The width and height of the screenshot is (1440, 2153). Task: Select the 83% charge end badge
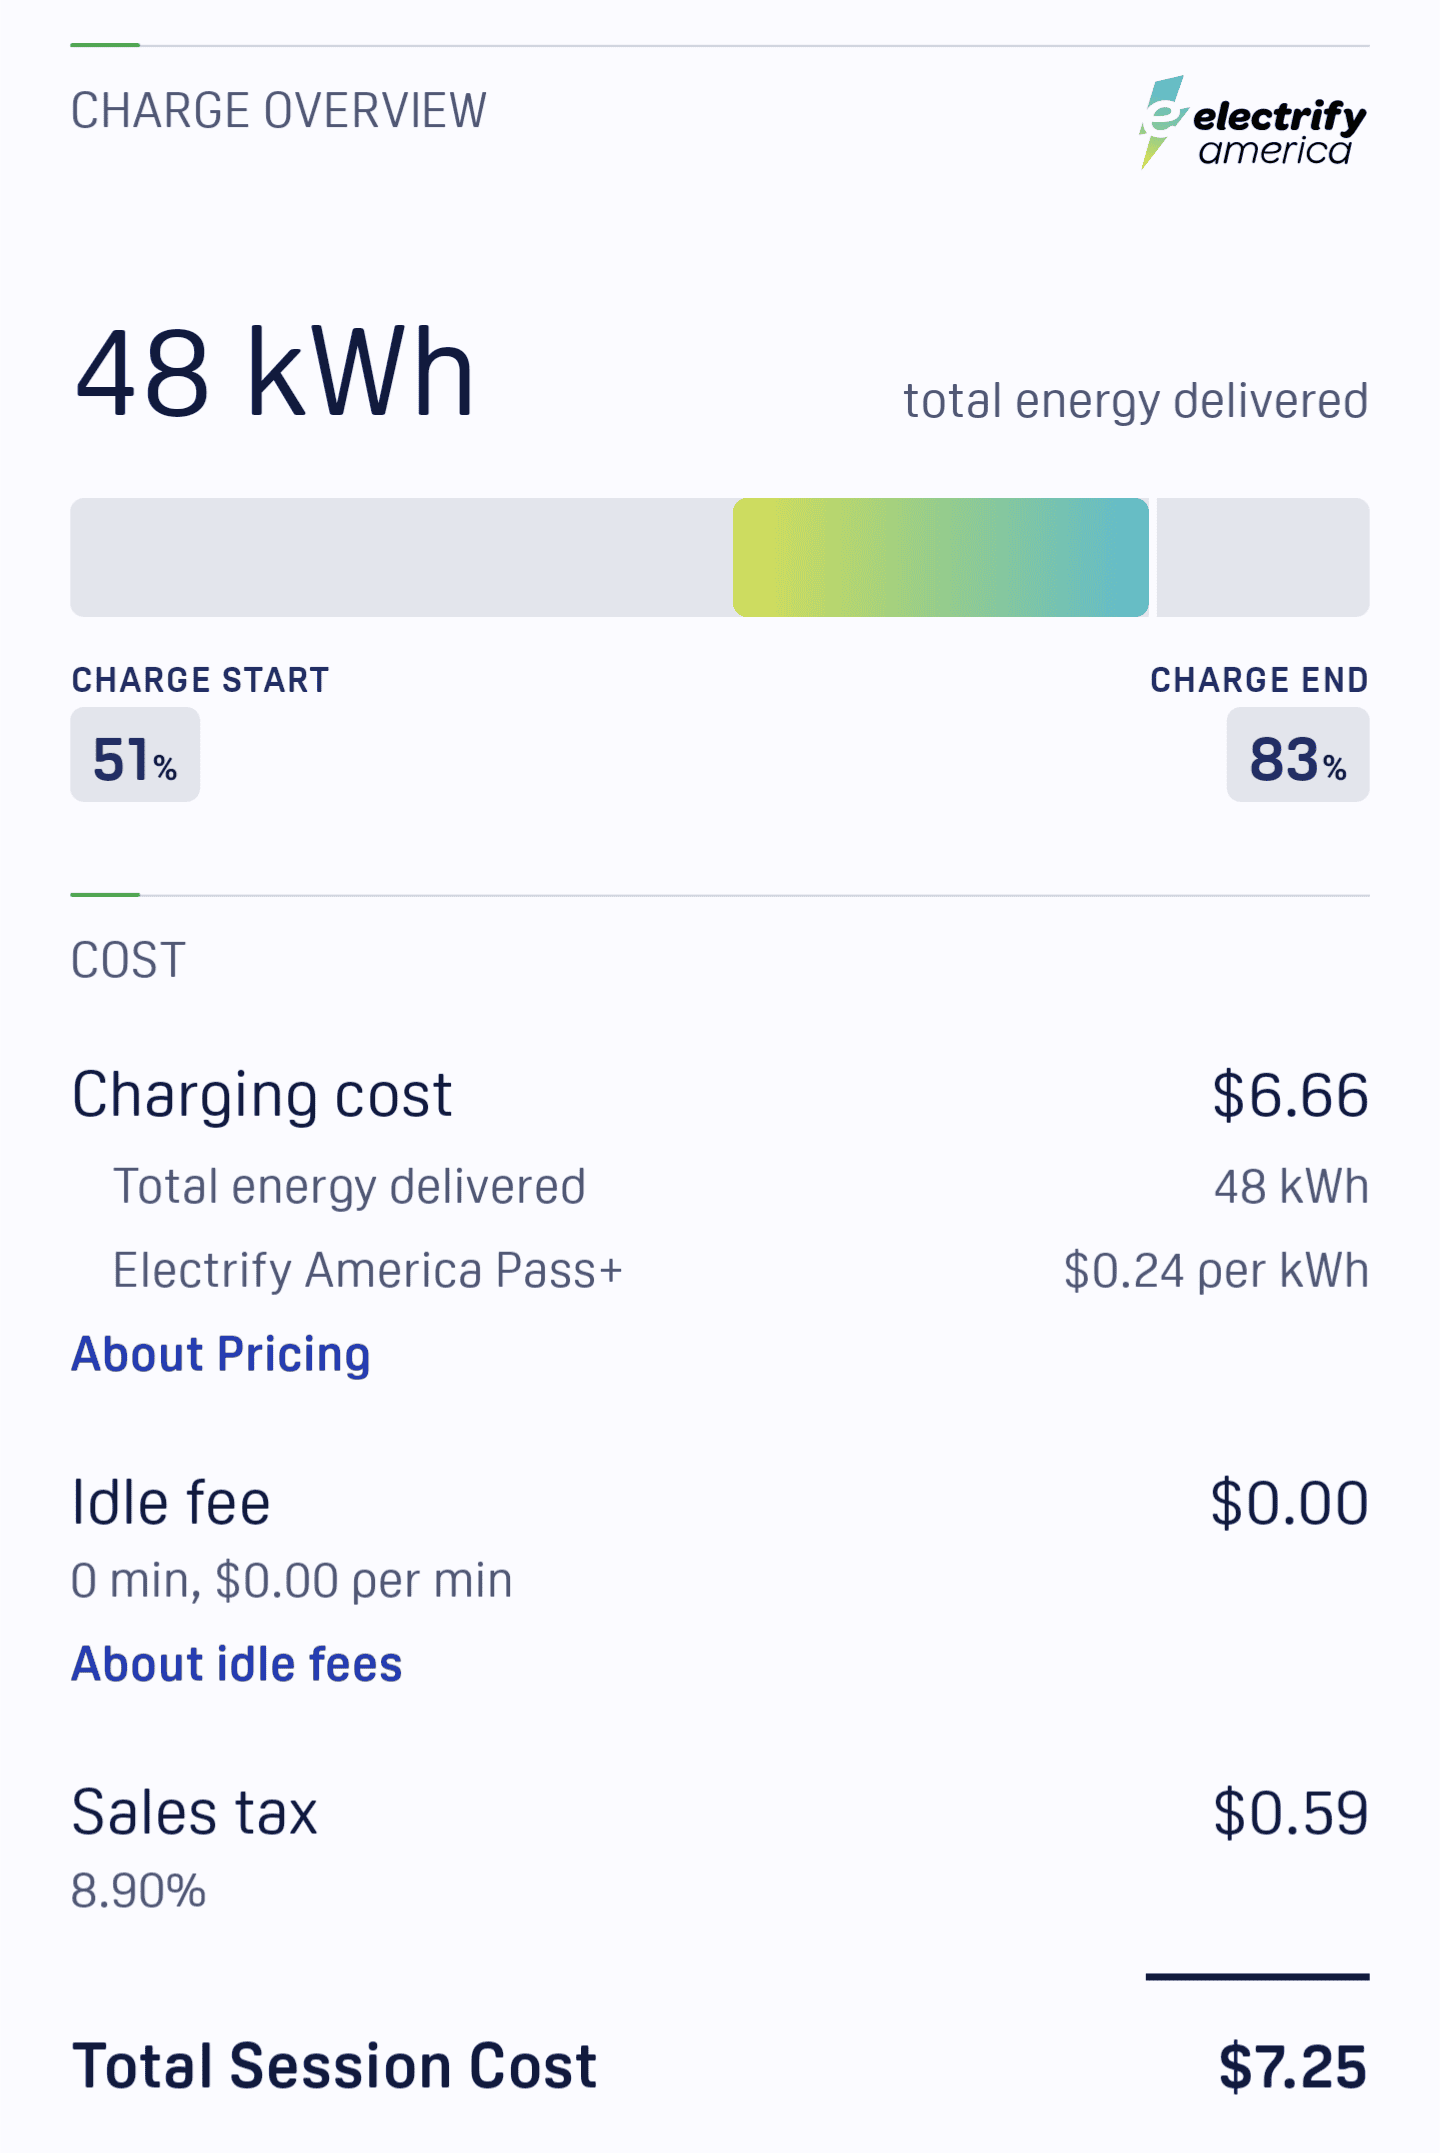click(1298, 755)
